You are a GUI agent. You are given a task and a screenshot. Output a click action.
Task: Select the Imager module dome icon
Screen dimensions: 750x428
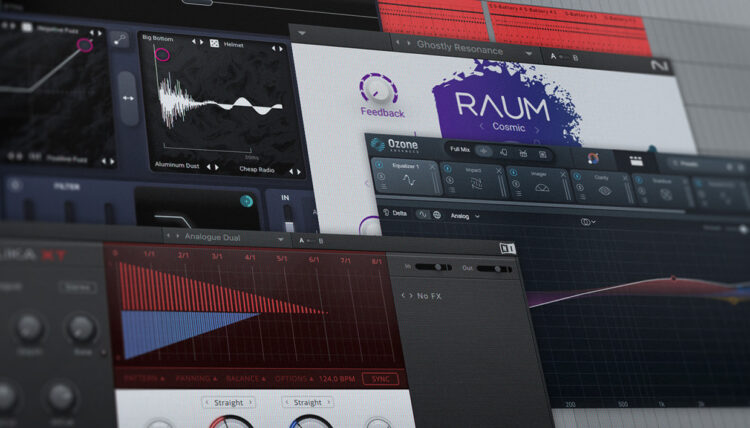[541, 187]
